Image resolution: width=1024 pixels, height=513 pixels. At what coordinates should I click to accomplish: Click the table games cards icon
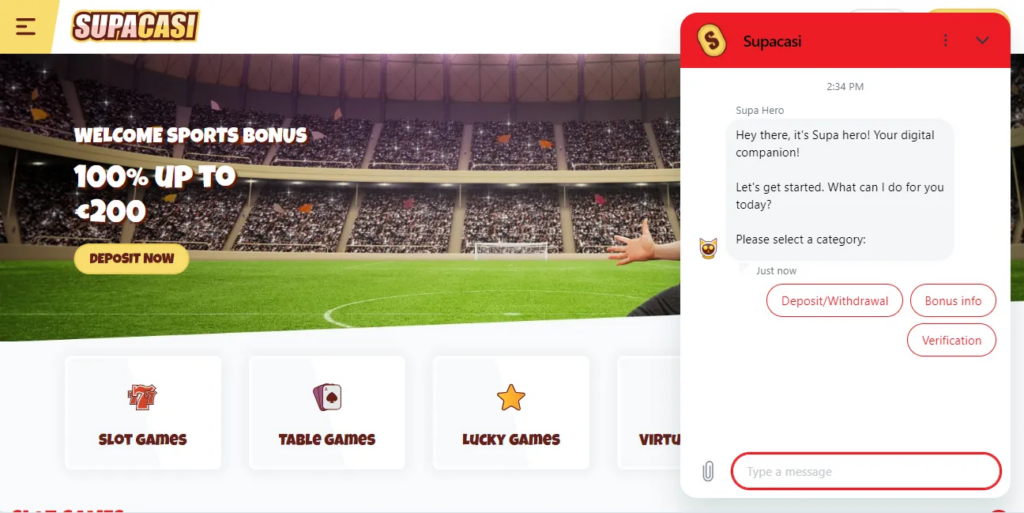(x=327, y=397)
